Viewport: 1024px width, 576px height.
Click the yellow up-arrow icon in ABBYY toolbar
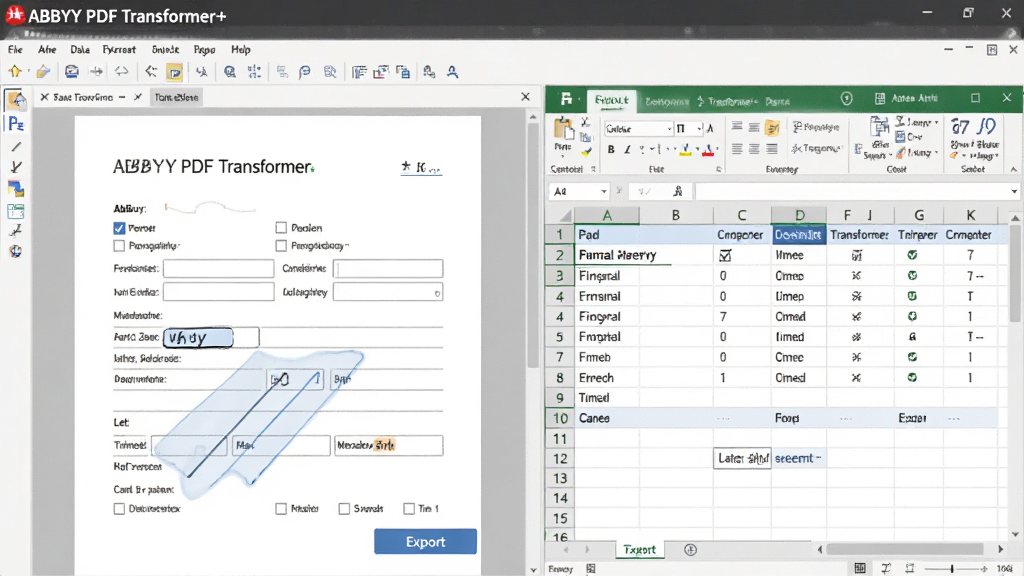14,71
